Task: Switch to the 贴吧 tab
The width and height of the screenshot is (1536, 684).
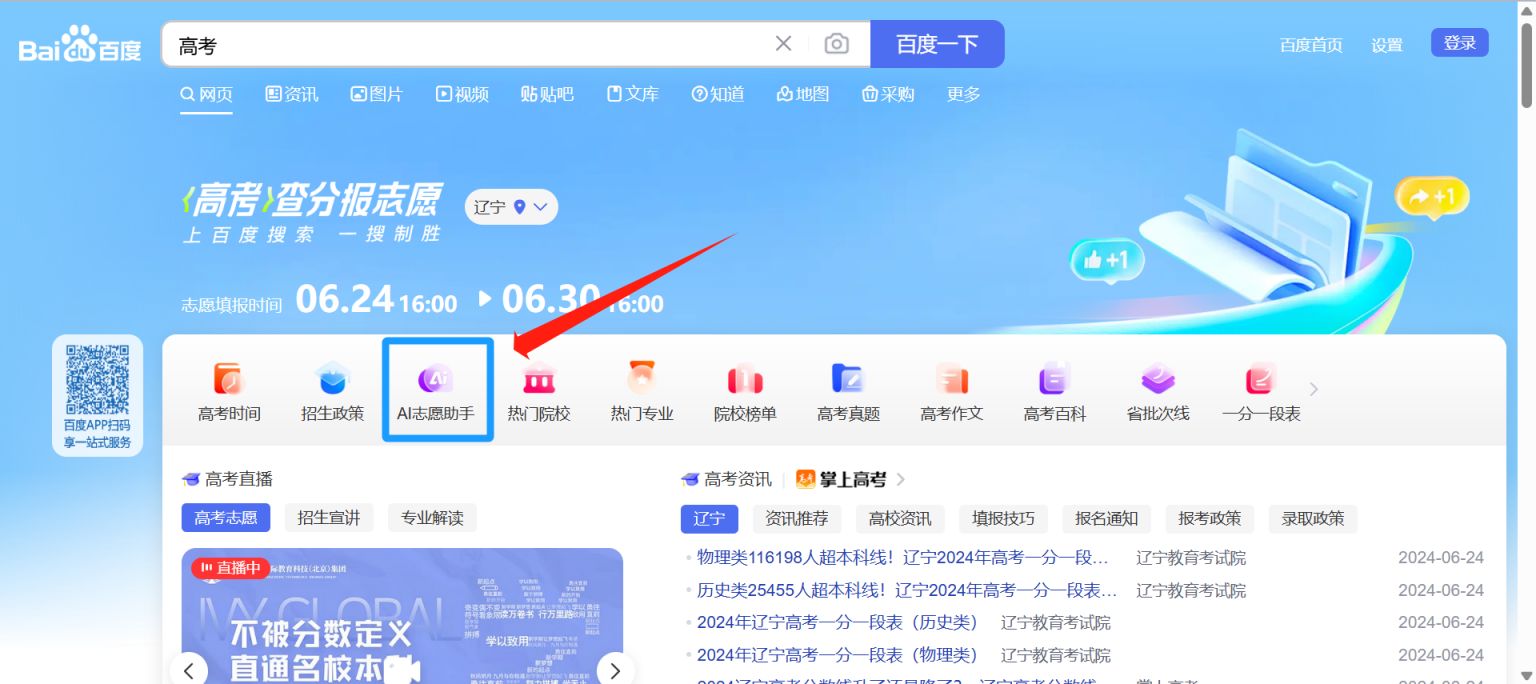Action: [547, 94]
